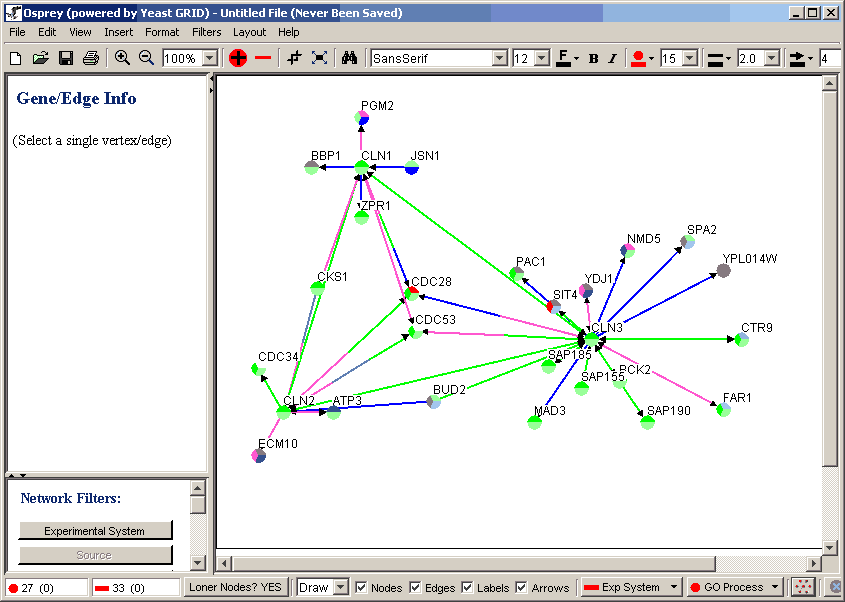845x602 pixels.
Task: Expand the 100% zoom level dropdown
Action: 209,58
